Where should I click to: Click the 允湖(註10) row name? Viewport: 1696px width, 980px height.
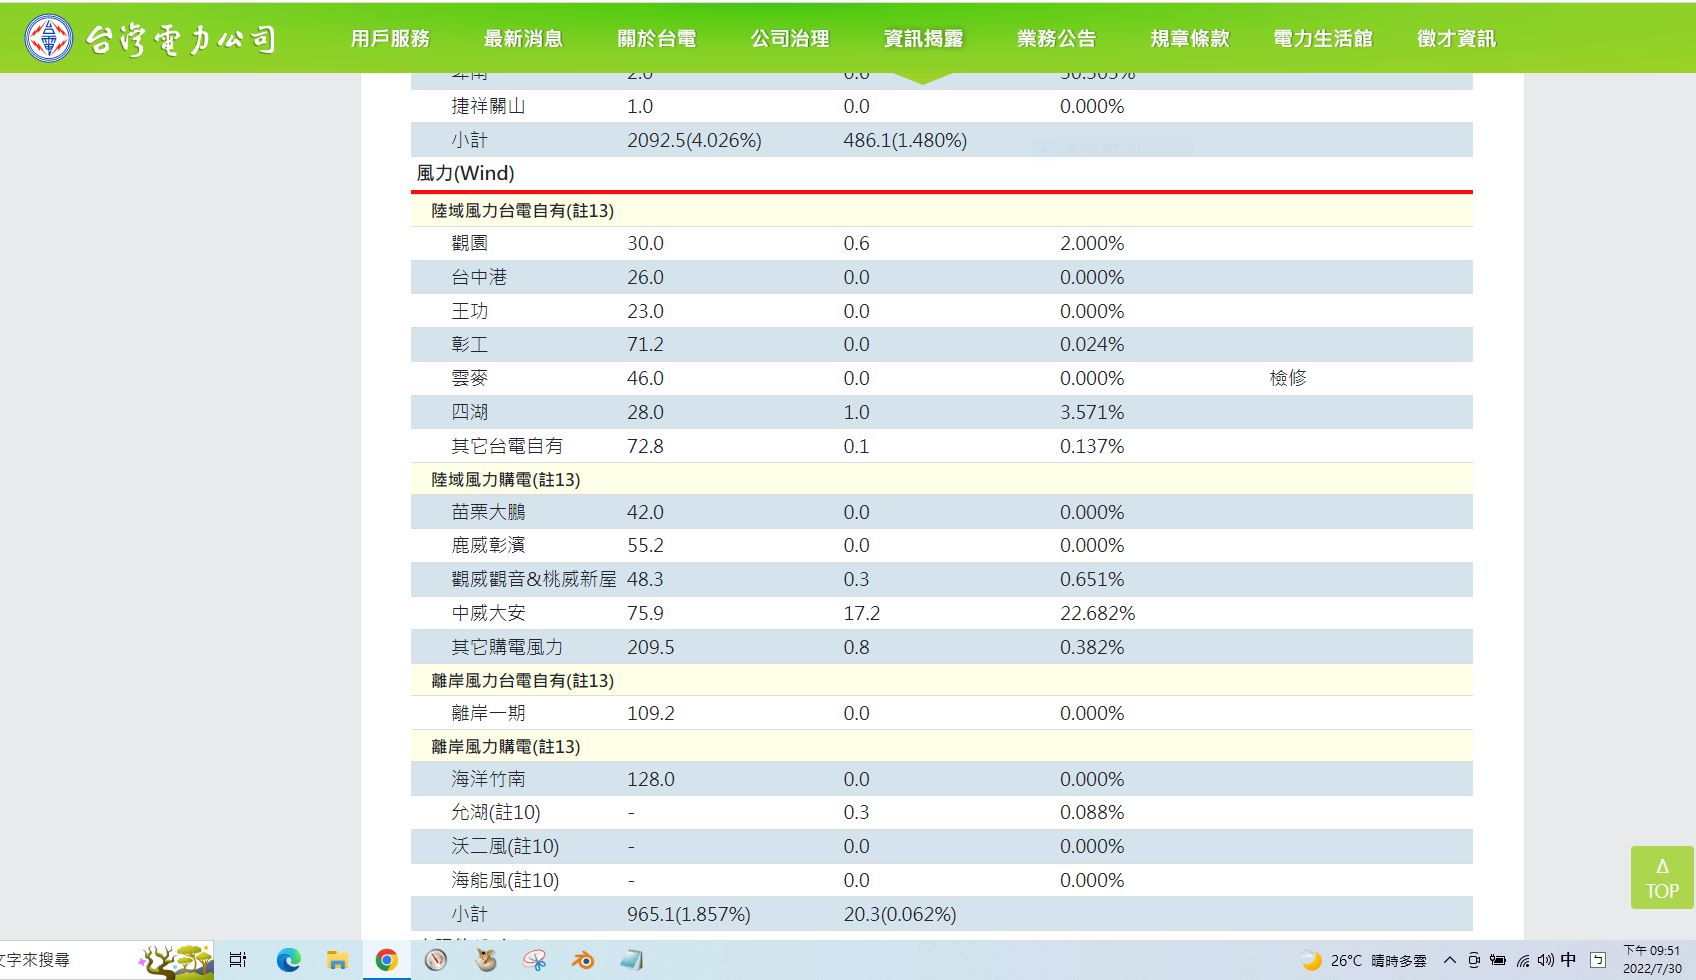496,813
